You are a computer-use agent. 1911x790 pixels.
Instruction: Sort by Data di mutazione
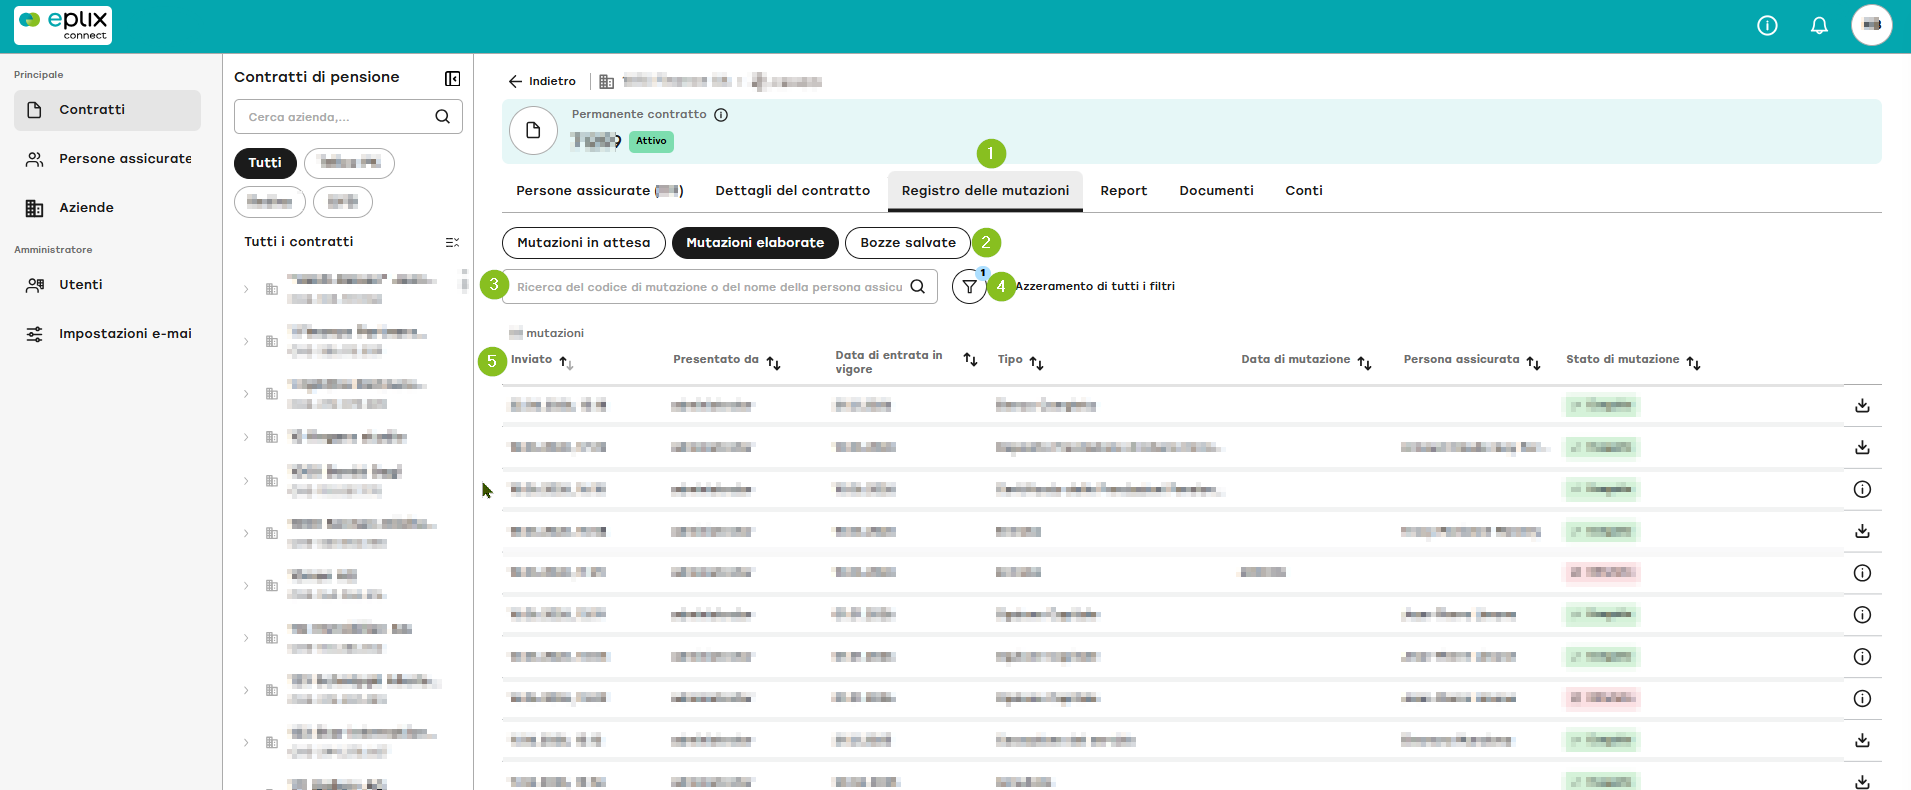coord(1364,363)
